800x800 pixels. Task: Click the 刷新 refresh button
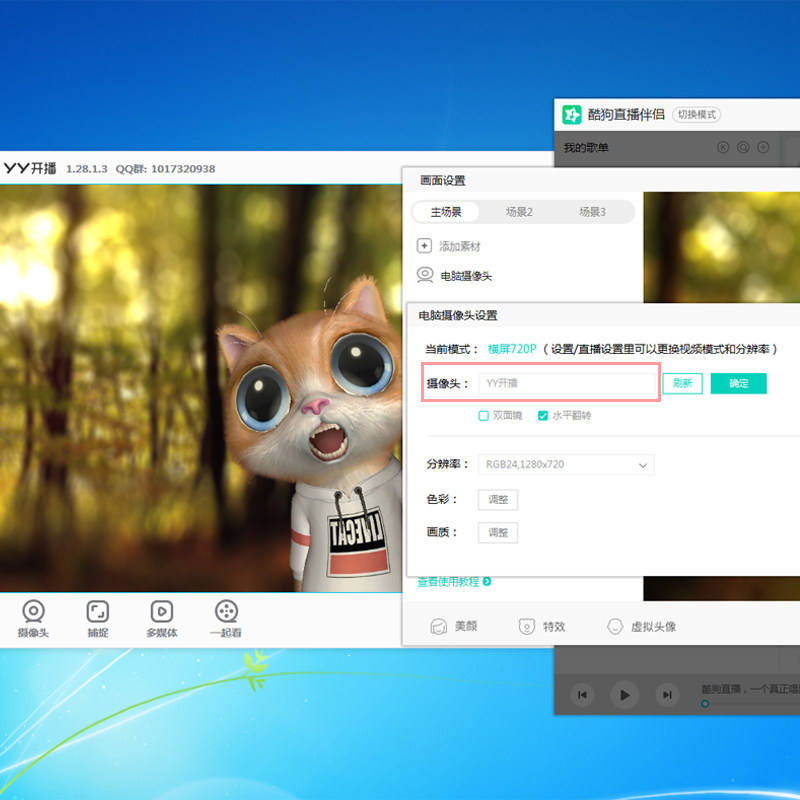click(x=682, y=383)
